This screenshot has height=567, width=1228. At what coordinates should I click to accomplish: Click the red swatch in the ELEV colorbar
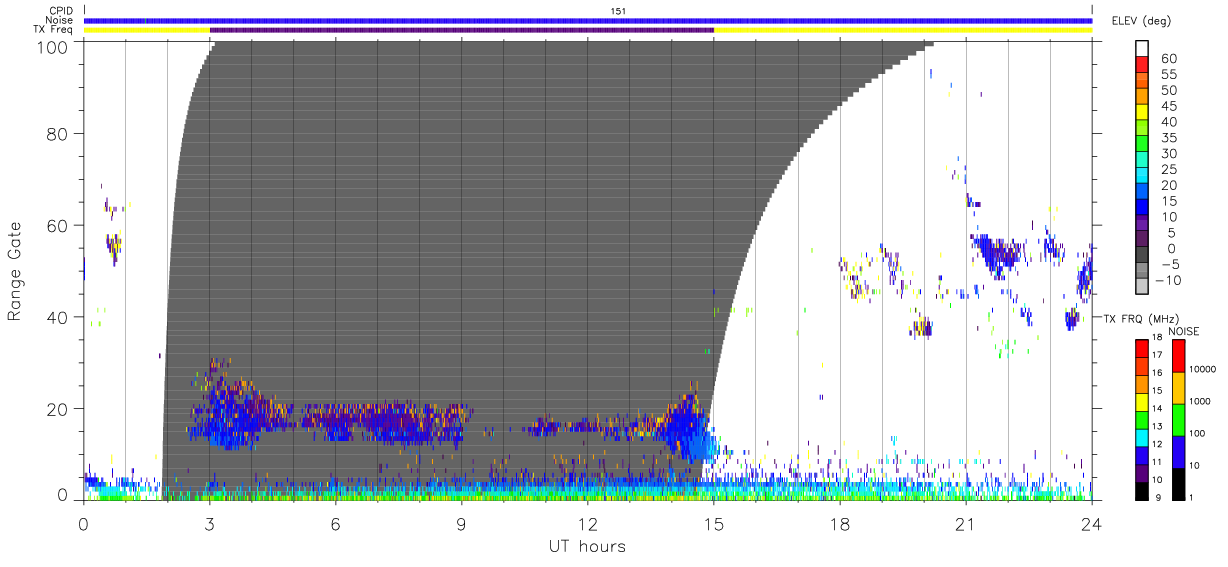(x=1144, y=65)
